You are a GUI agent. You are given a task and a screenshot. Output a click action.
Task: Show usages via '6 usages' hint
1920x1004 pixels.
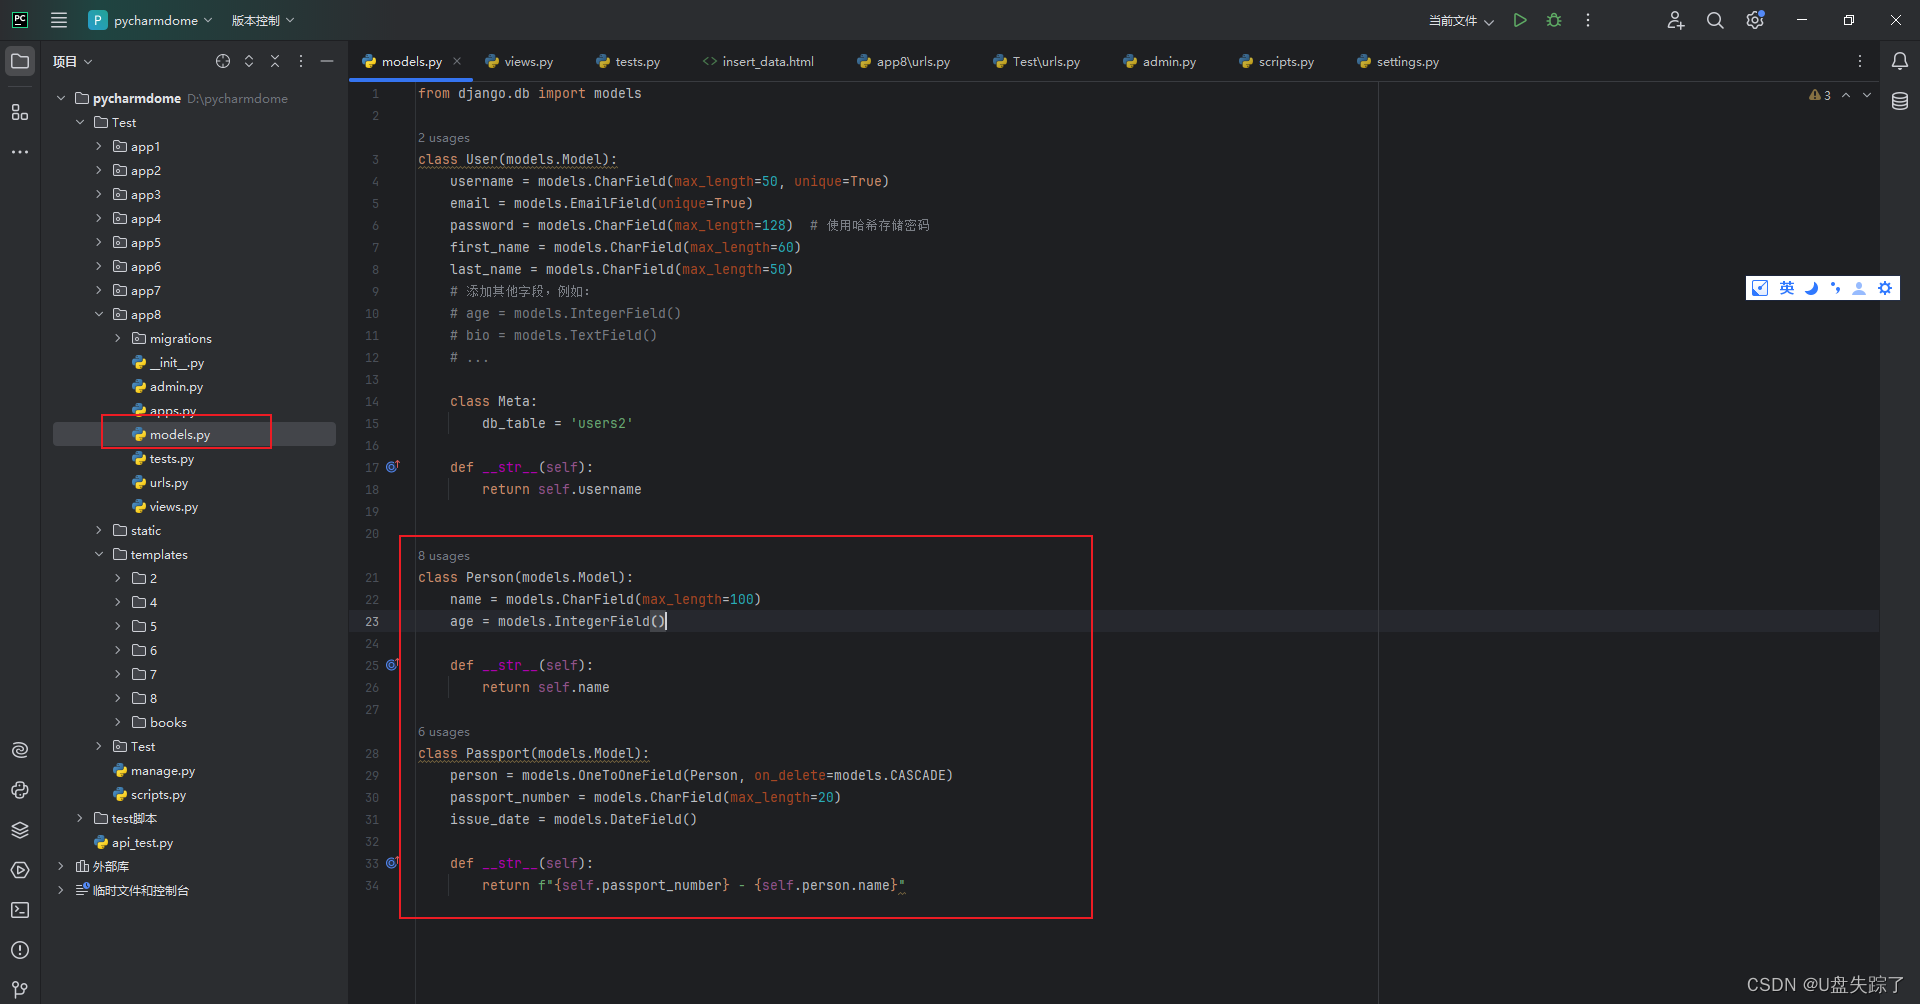point(444,732)
